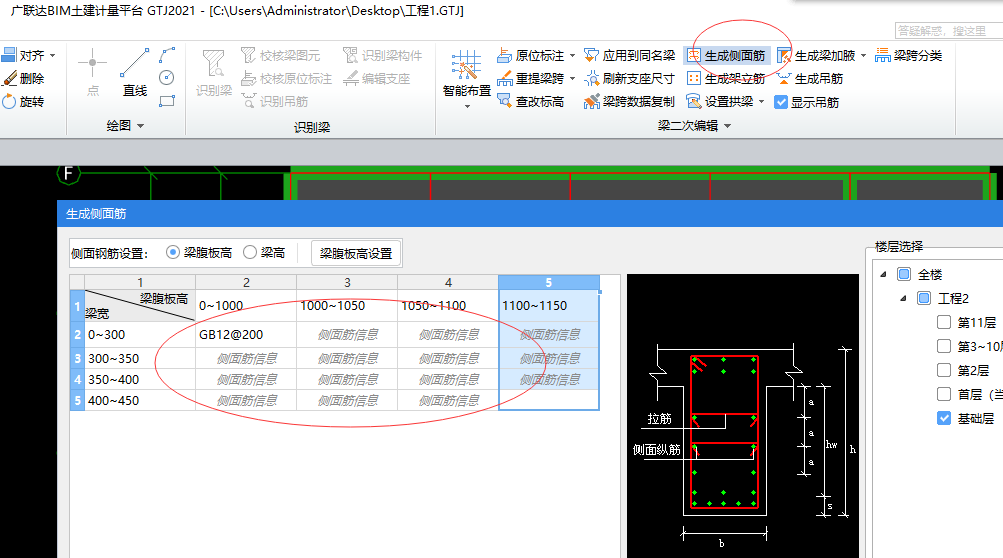Check the 工程2 checkbox
The height and width of the screenshot is (558, 1003).
pos(924,298)
